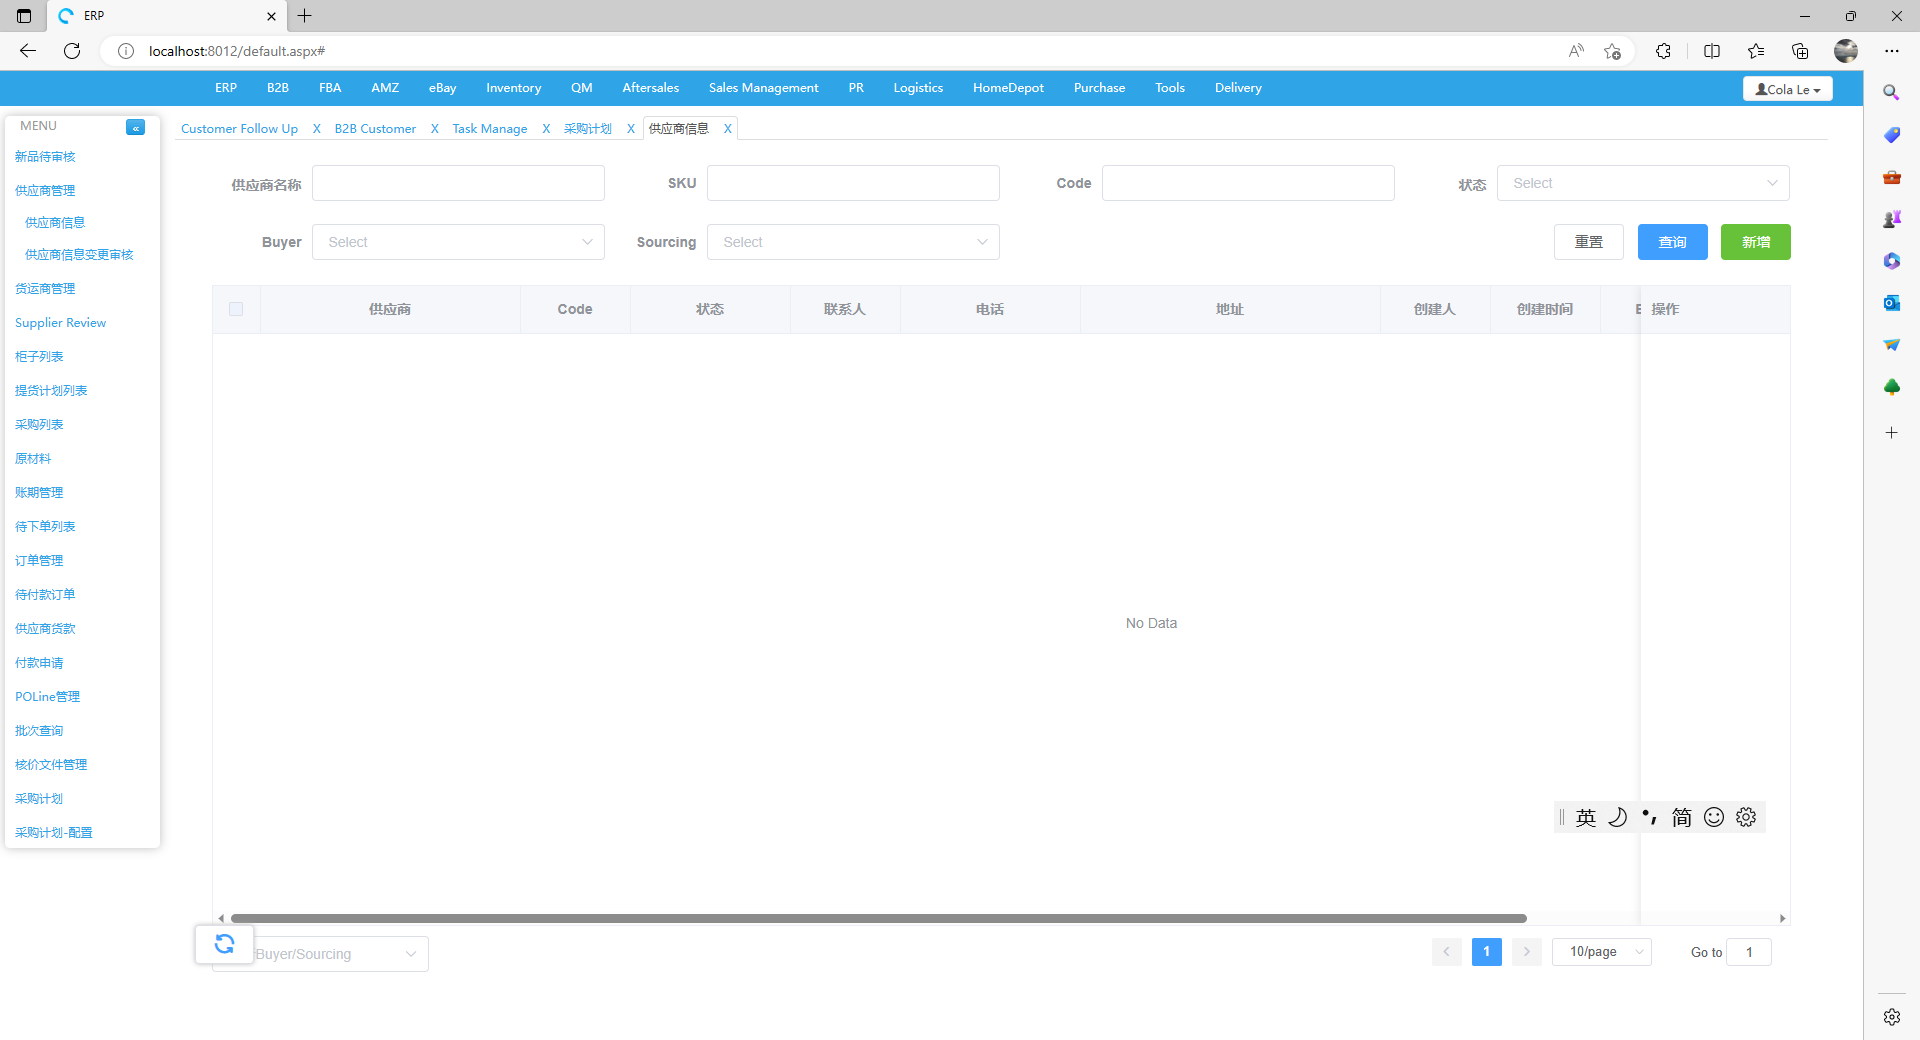Image resolution: width=1920 pixels, height=1040 pixels.
Task: Open the Inventory top menu
Action: 513,88
